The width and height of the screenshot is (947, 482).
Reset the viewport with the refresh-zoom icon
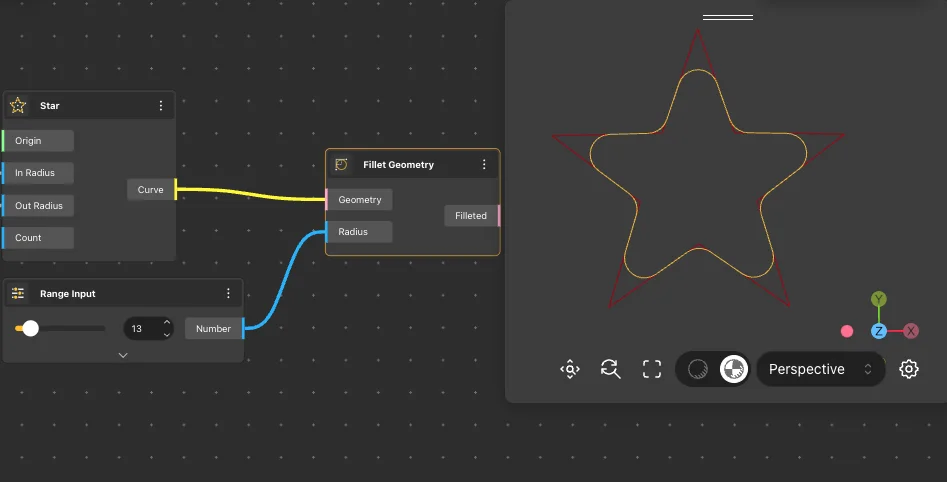[610, 369]
